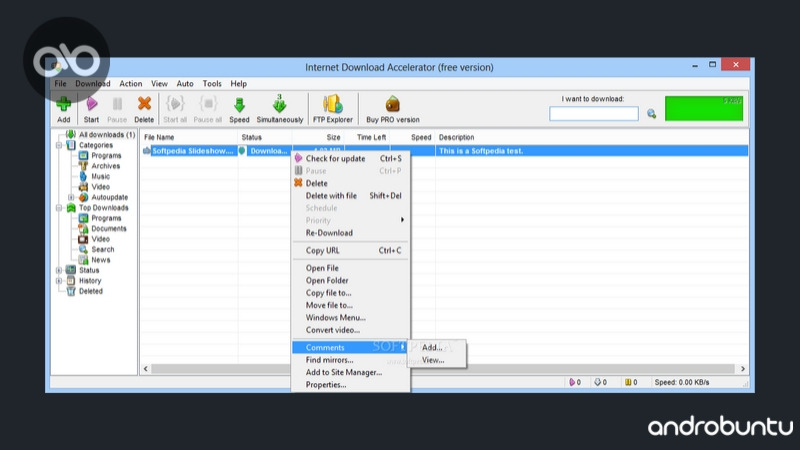Click the horizontal scrollbar left arrow

point(146,368)
